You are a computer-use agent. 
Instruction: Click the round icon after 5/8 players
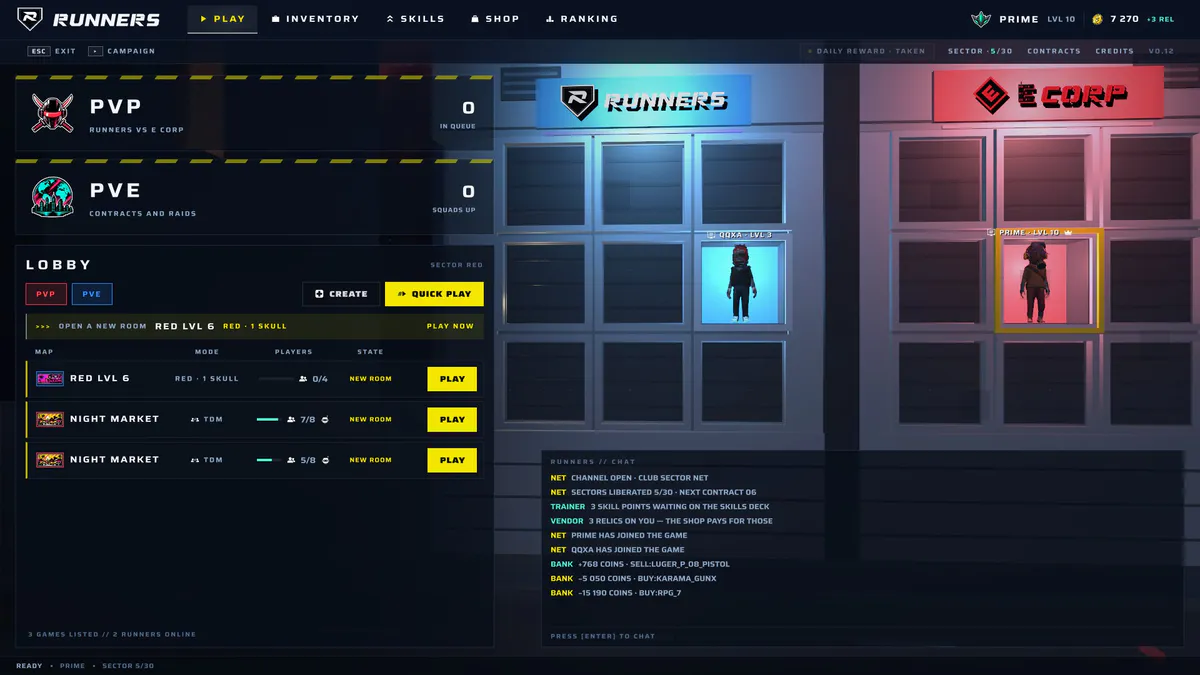325,460
